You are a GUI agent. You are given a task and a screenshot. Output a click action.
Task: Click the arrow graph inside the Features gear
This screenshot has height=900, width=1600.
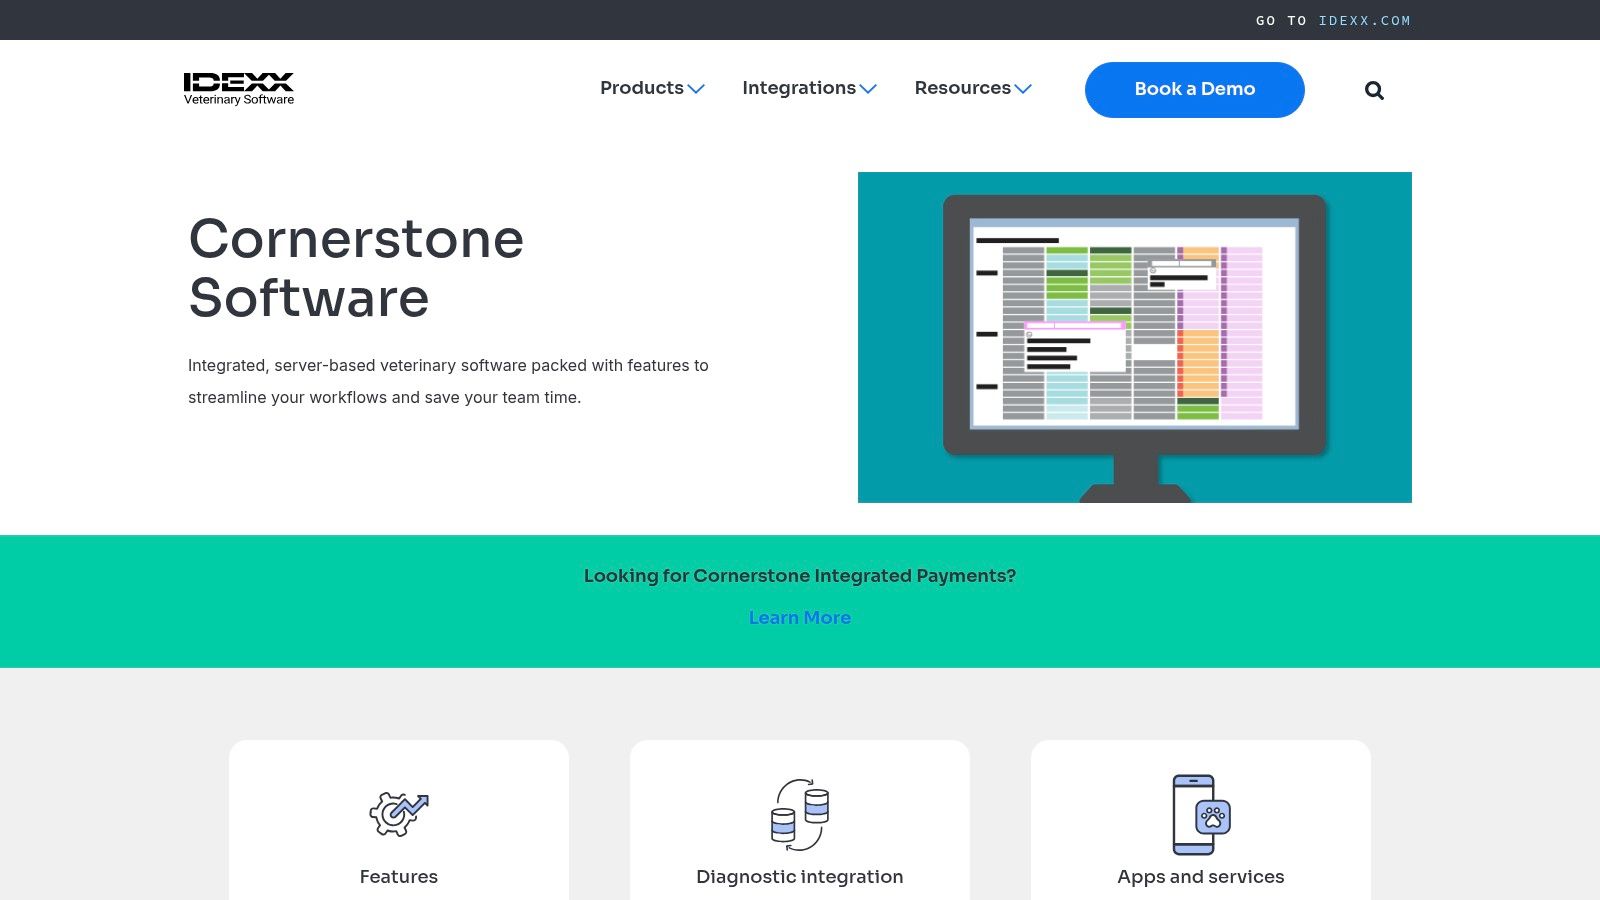409,804
